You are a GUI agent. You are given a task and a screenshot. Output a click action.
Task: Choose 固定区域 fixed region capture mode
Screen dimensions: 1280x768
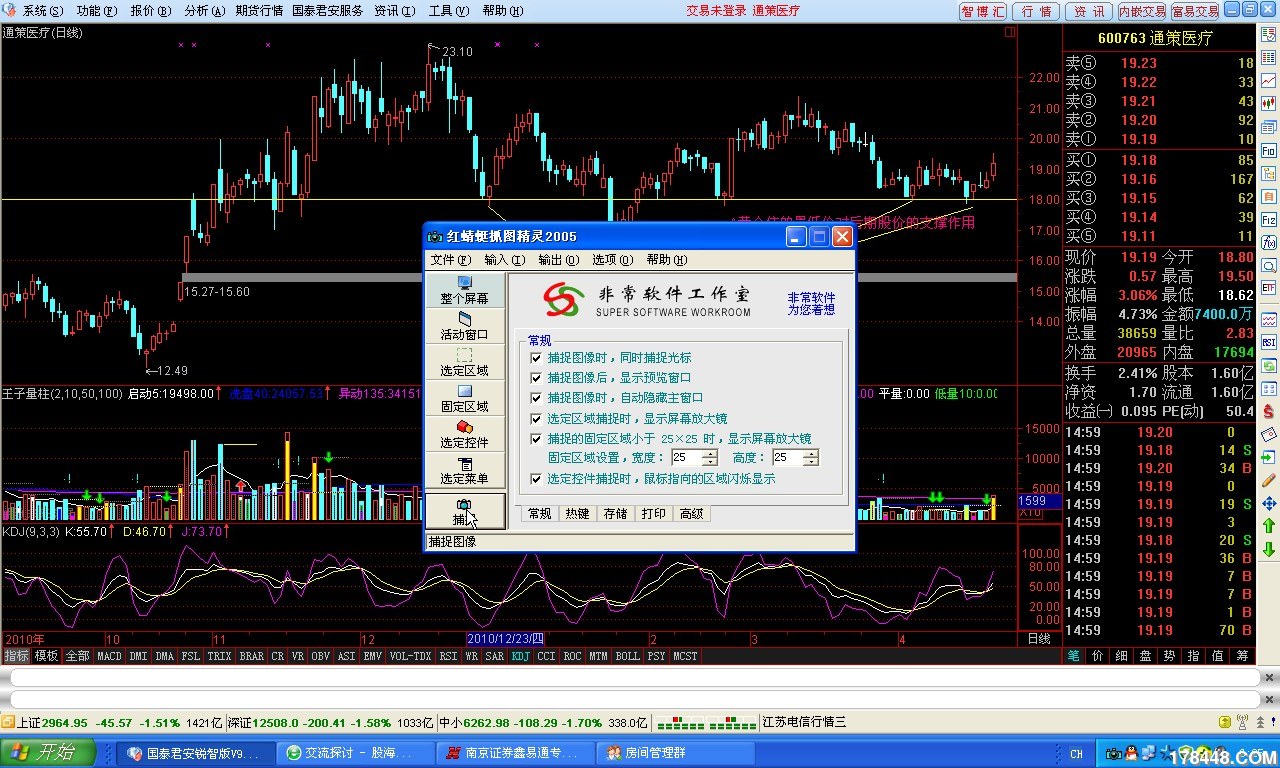click(x=465, y=399)
